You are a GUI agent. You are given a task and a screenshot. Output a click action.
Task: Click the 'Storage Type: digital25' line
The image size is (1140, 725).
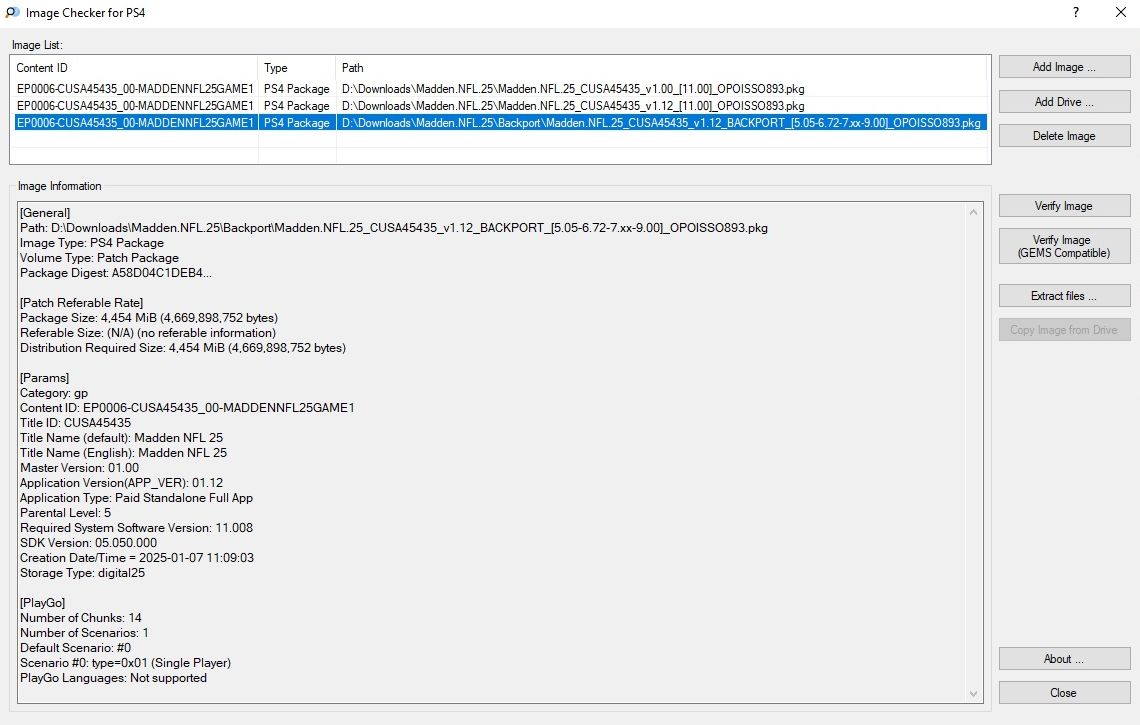pos(82,574)
